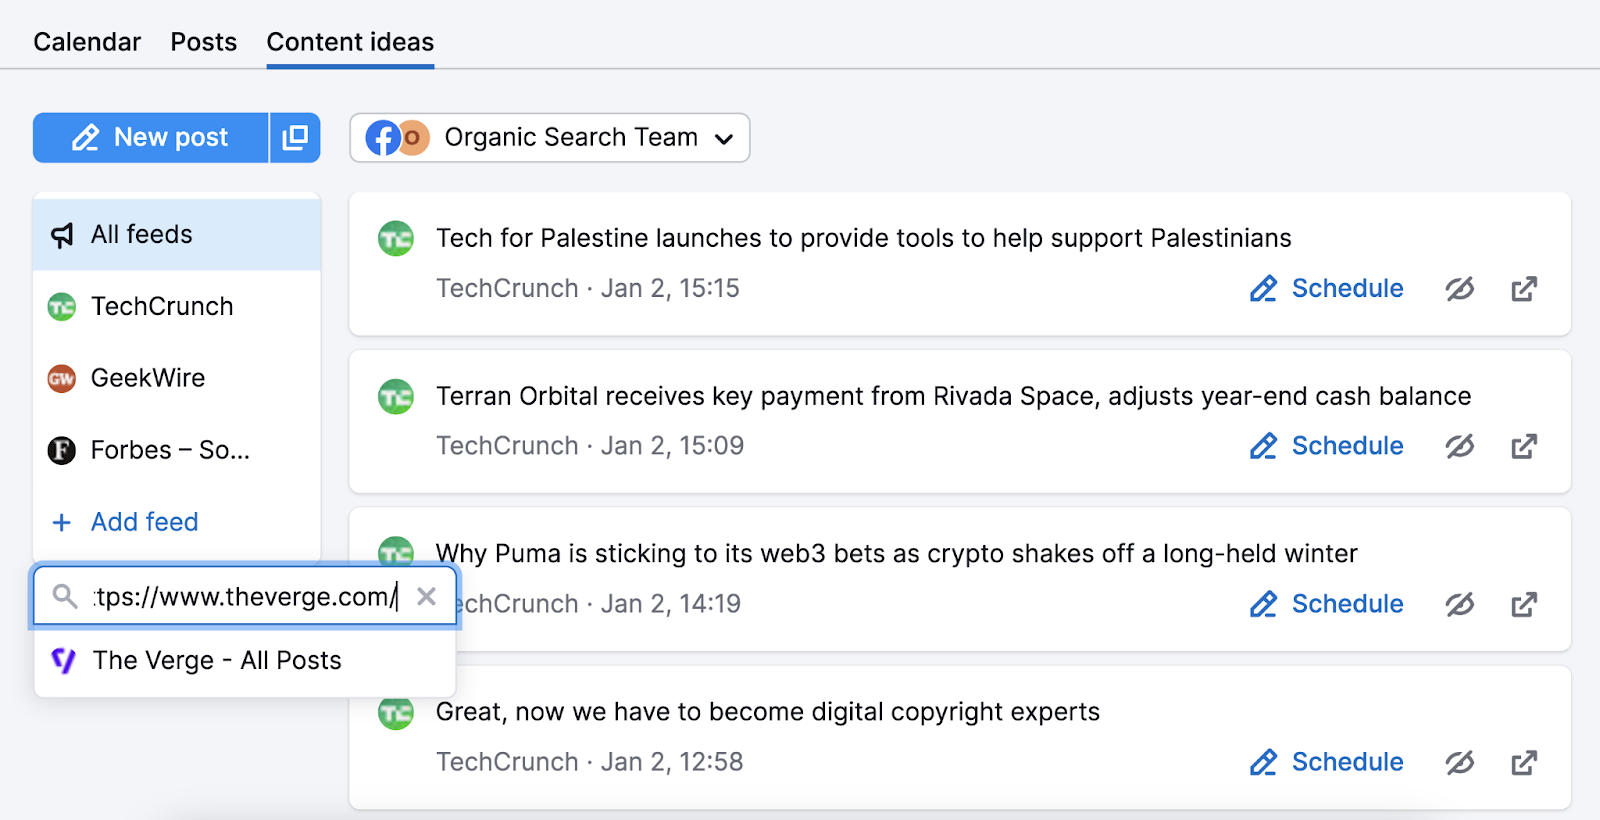This screenshot has width=1600, height=820.
Task: Schedule the Tech for Palestine article
Action: point(1326,289)
